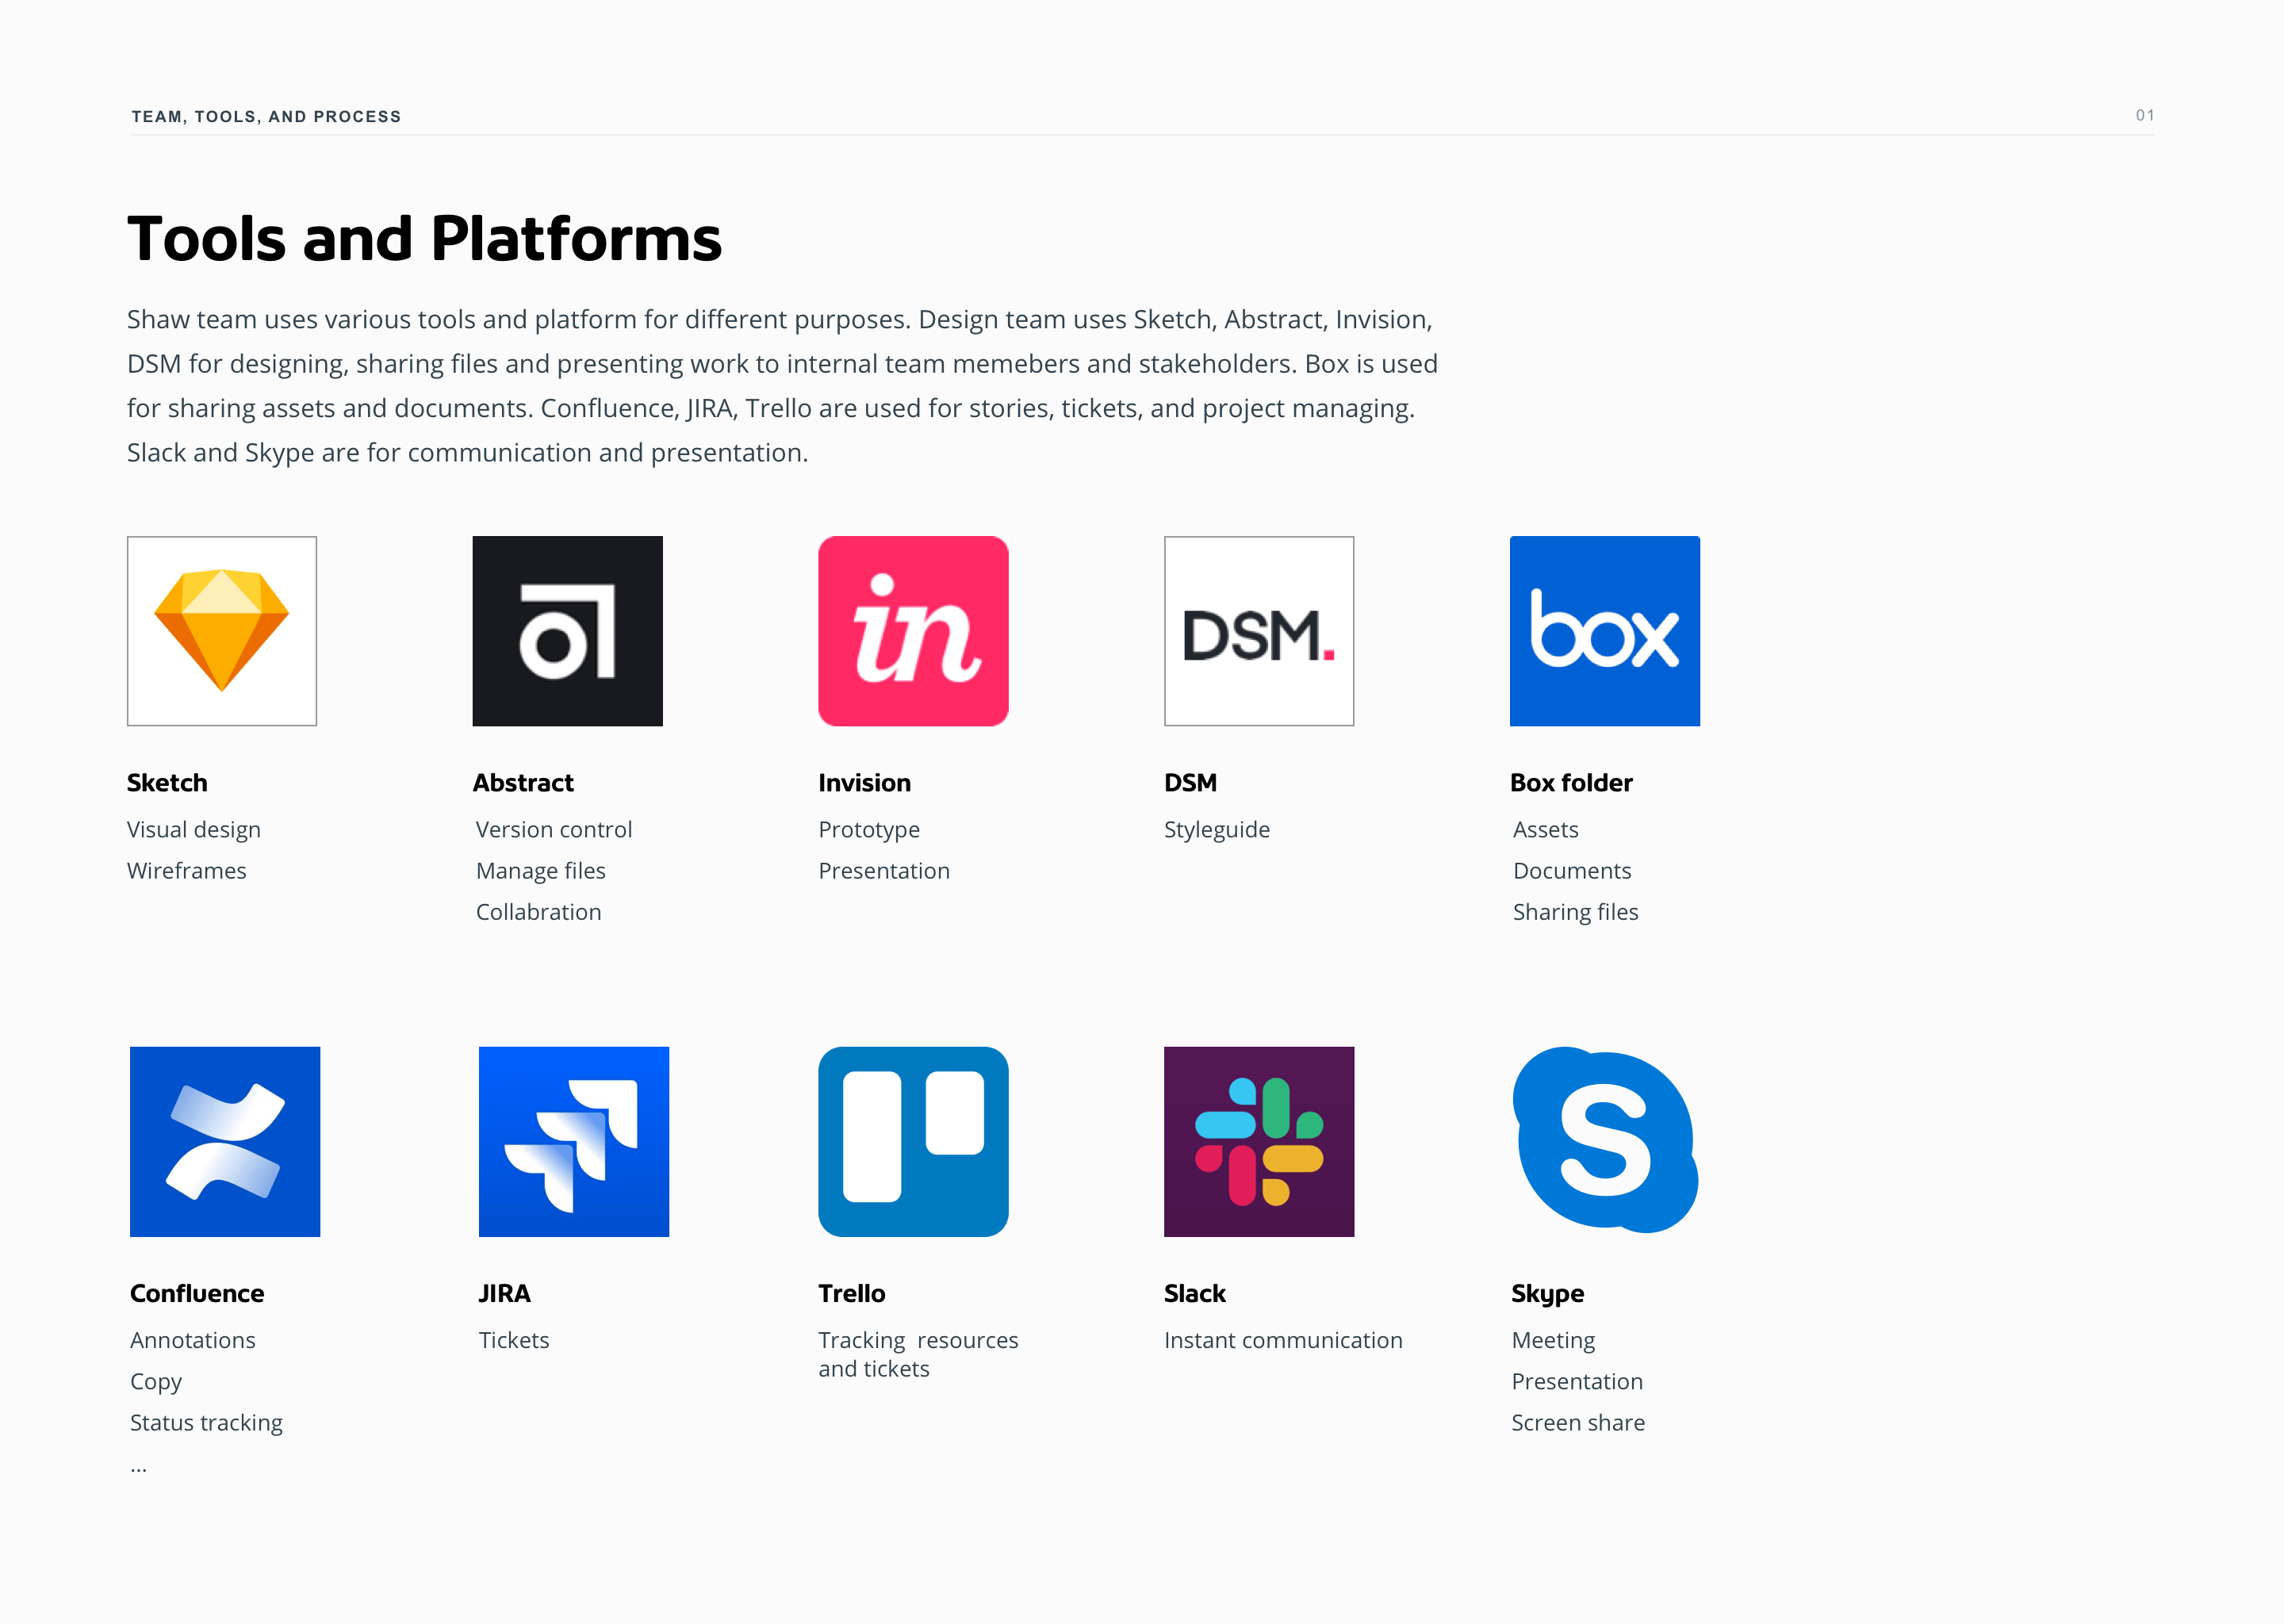Click the Invision heading label
The image size is (2284, 1624).
pyautogui.click(x=864, y=783)
